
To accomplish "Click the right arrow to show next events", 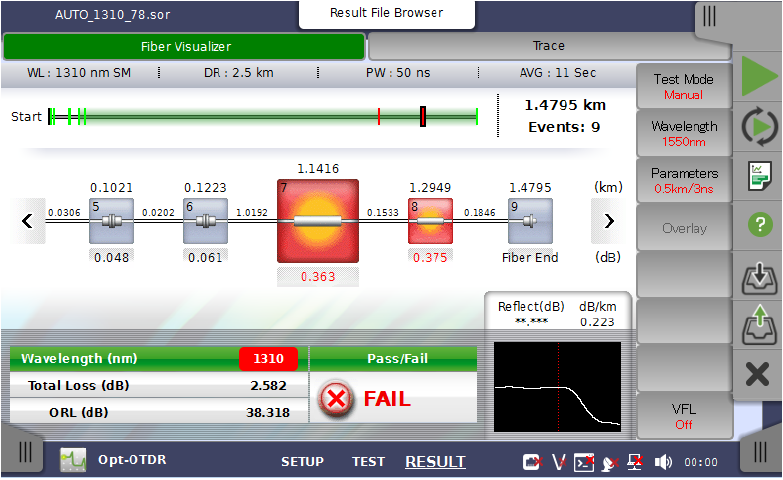I will point(609,221).
